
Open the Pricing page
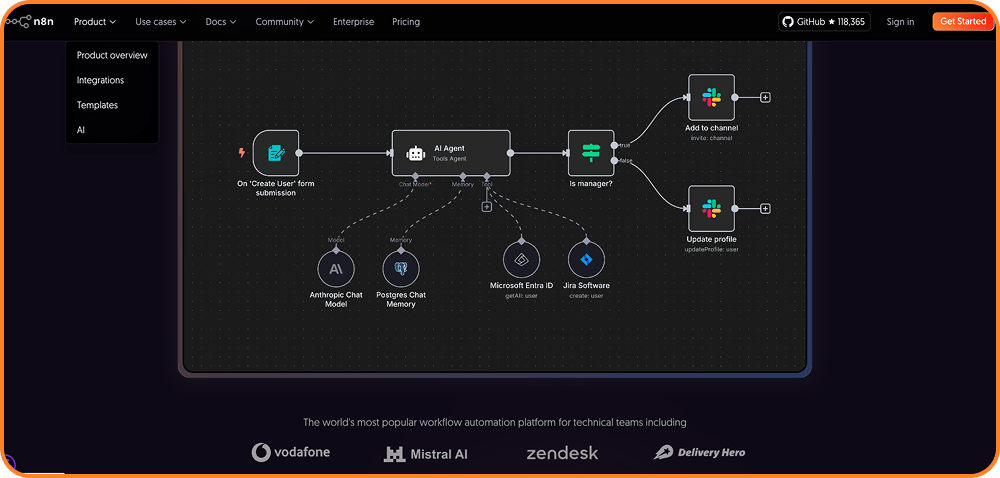pyautogui.click(x=406, y=22)
